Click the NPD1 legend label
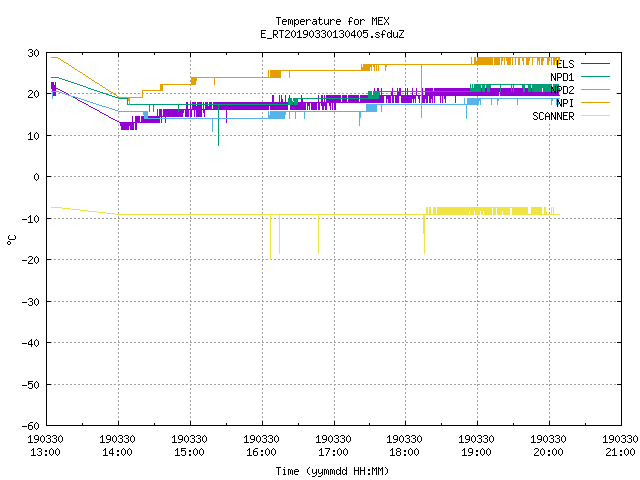This screenshot has height=480, width=640. [x=562, y=77]
